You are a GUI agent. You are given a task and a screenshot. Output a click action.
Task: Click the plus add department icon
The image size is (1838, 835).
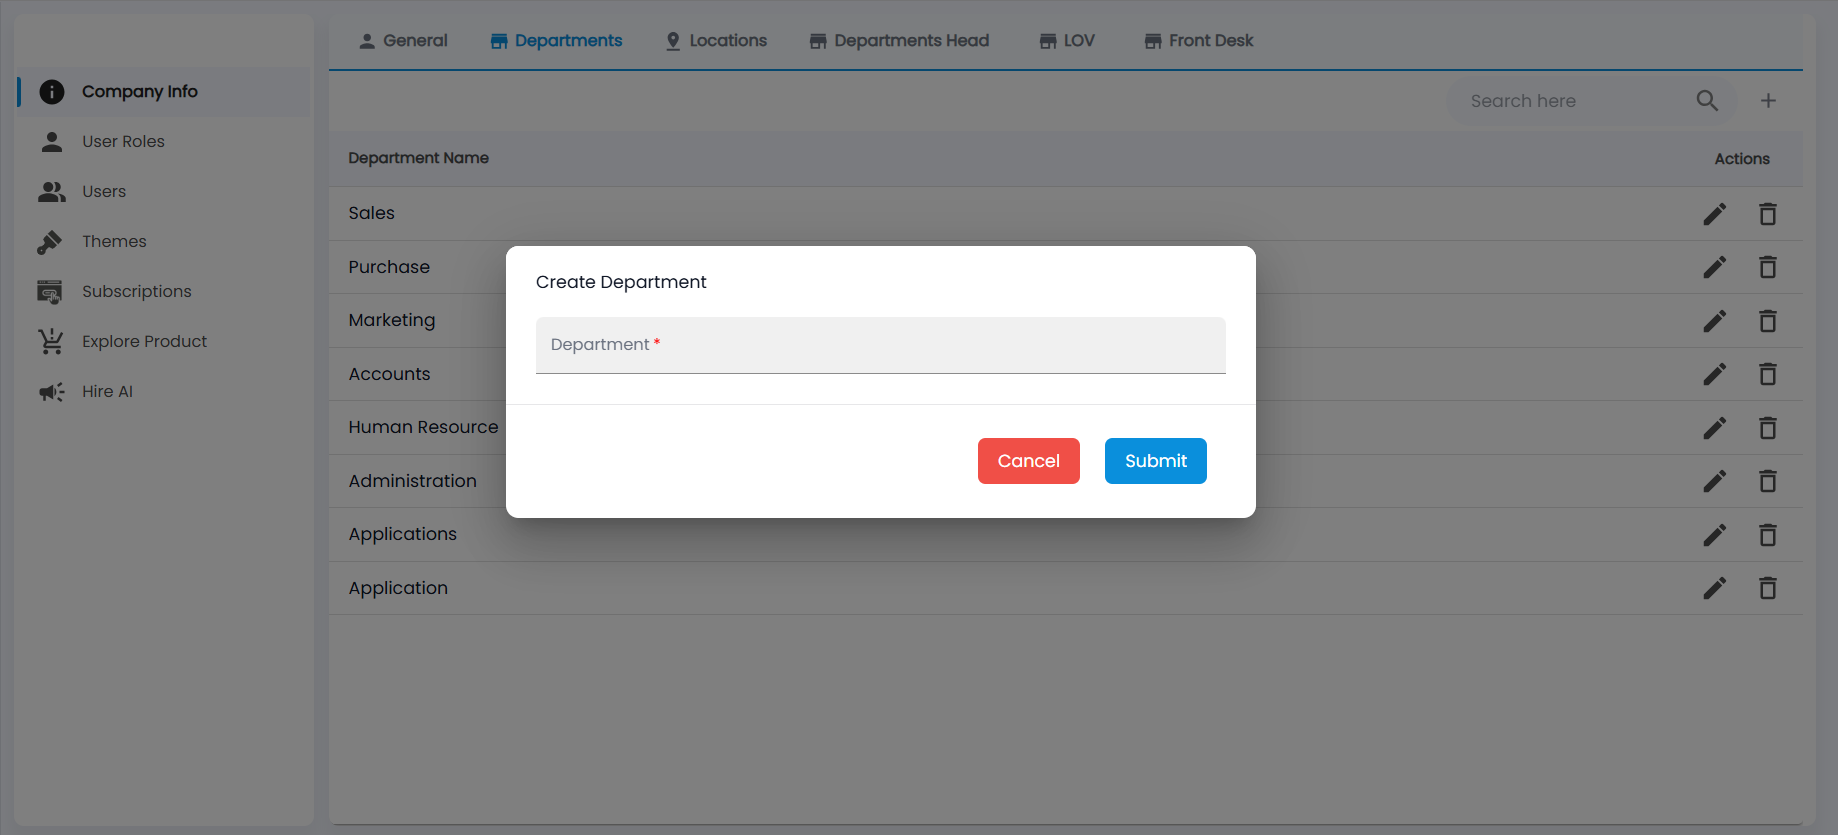click(x=1768, y=101)
